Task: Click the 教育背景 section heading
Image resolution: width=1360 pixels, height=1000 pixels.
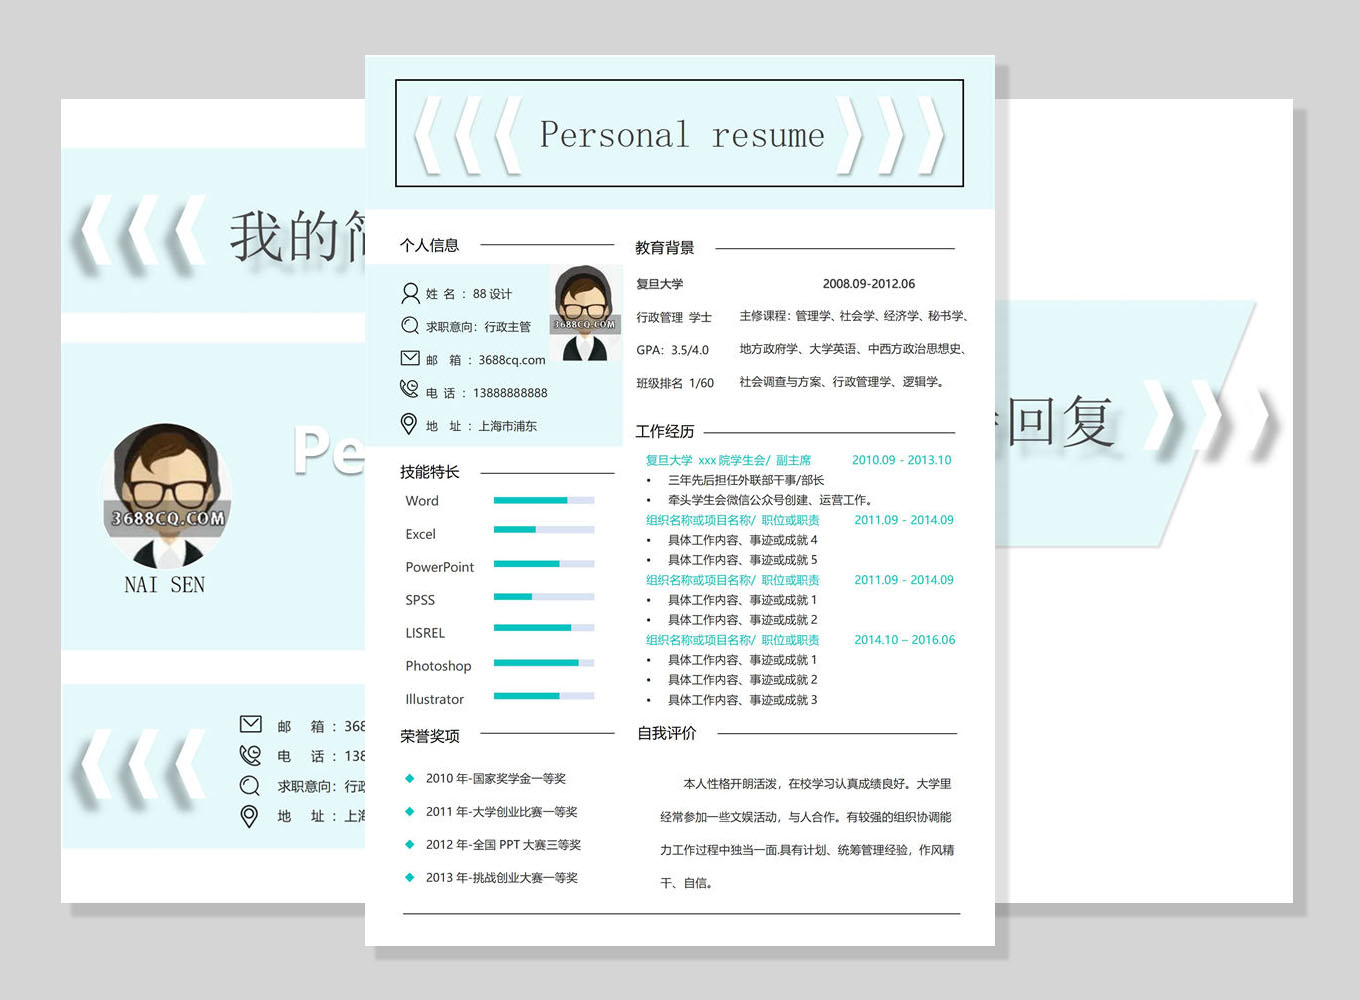Action: pyautogui.click(x=665, y=248)
